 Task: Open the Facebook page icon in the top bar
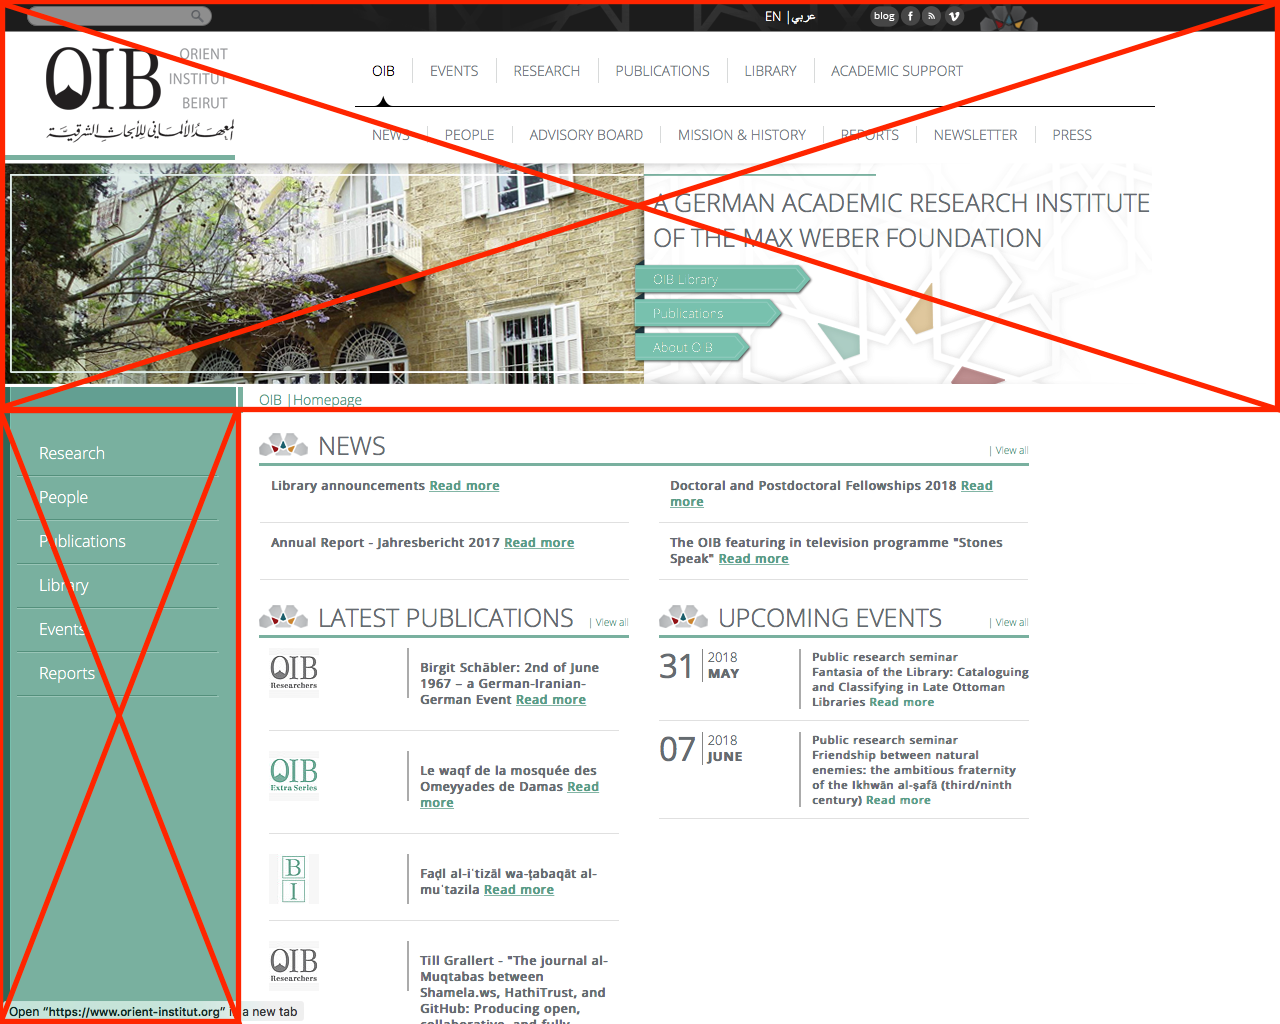[x=909, y=16]
